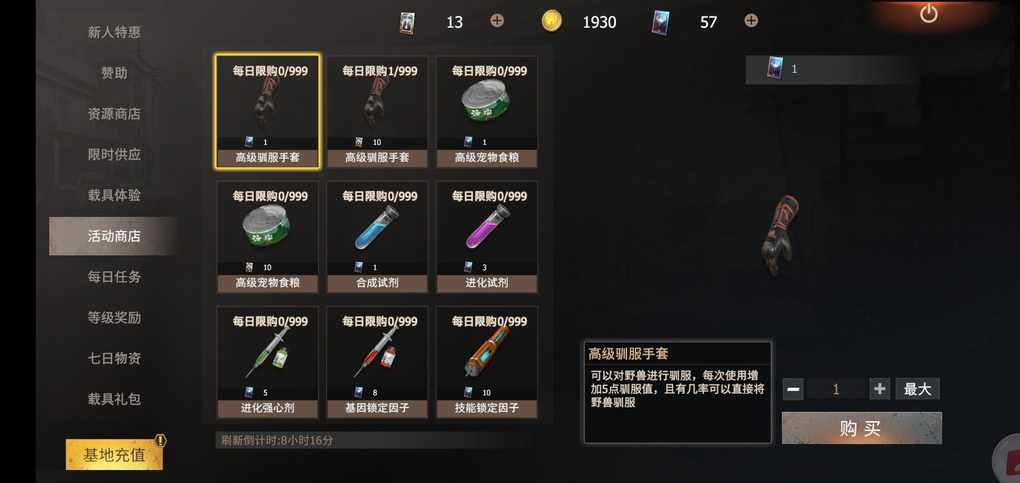Viewport: 1020px width, 483px height.
Task: Open the 基地充值 recharge button
Action: pos(114,454)
